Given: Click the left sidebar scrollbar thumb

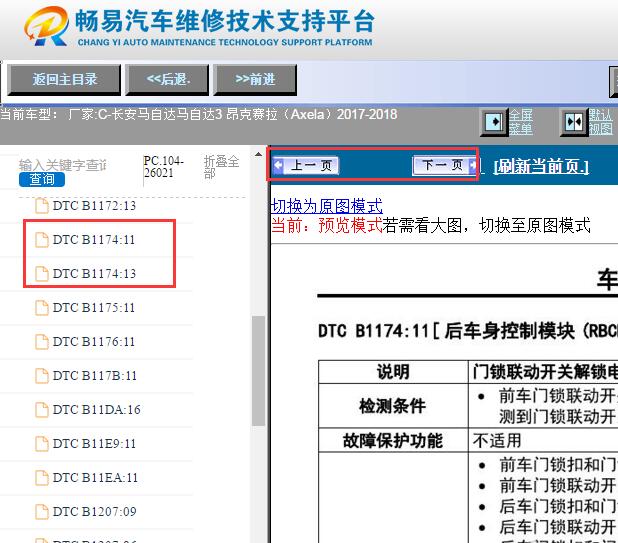Looking at the screenshot, I should coord(258,370).
